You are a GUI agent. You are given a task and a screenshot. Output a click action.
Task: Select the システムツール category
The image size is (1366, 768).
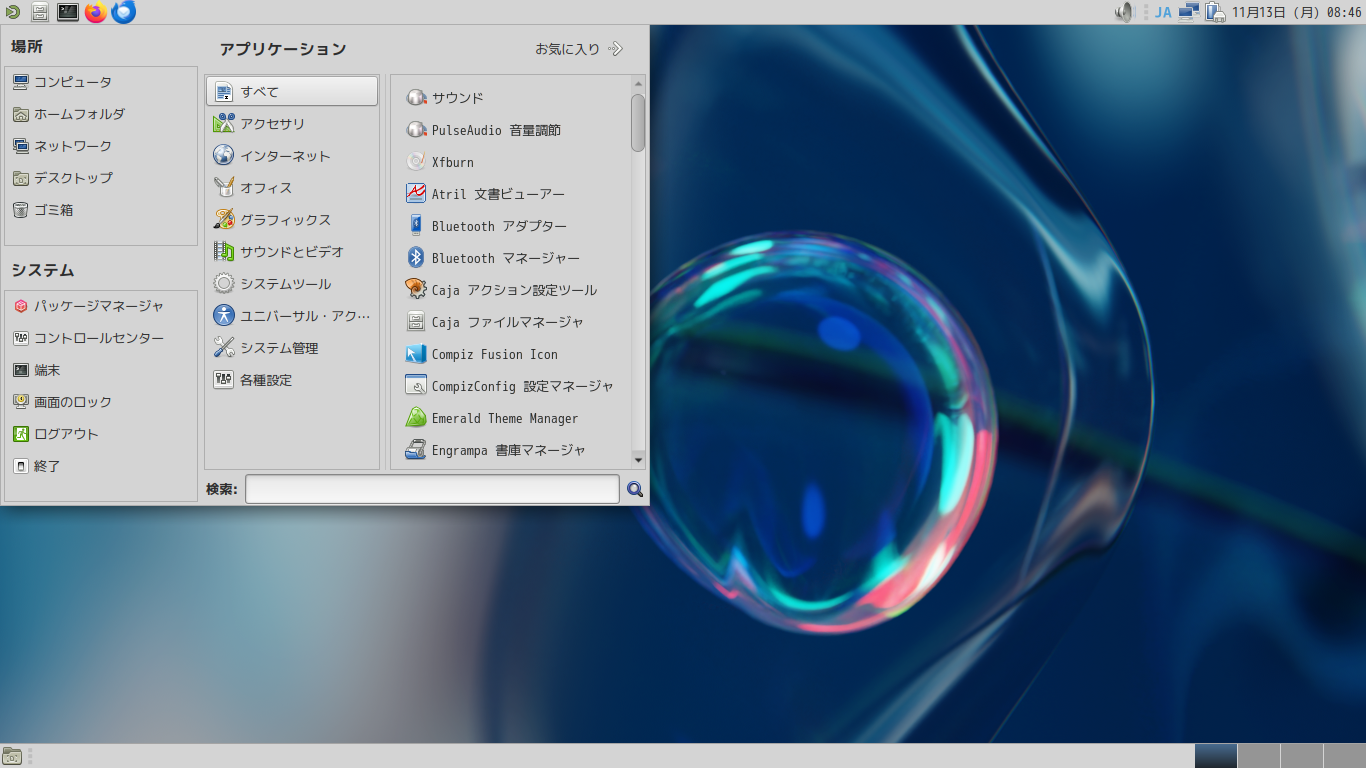[x=292, y=284]
